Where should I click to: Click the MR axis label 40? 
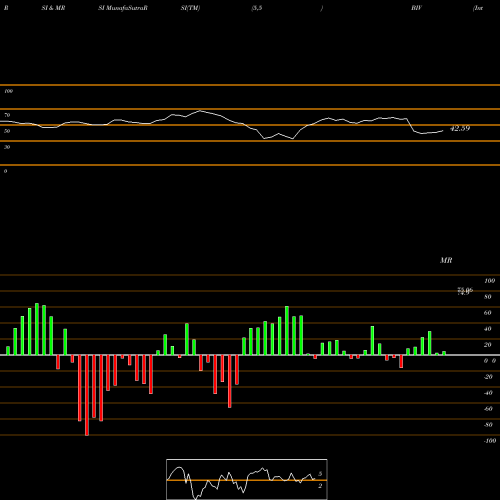pyautogui.click(x=488, y=329)
